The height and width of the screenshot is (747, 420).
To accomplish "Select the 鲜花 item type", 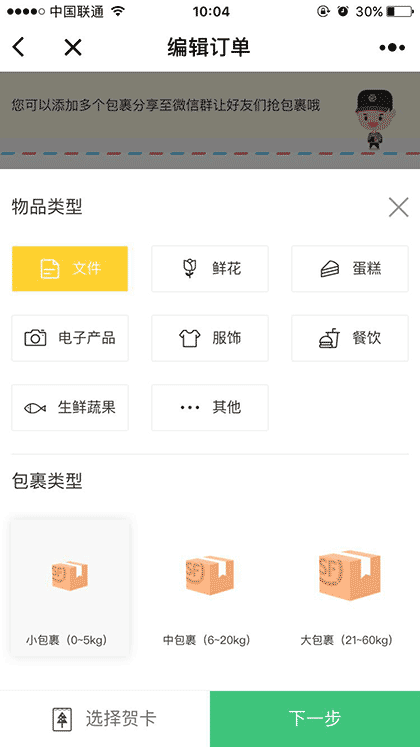I will click(210, 269).
